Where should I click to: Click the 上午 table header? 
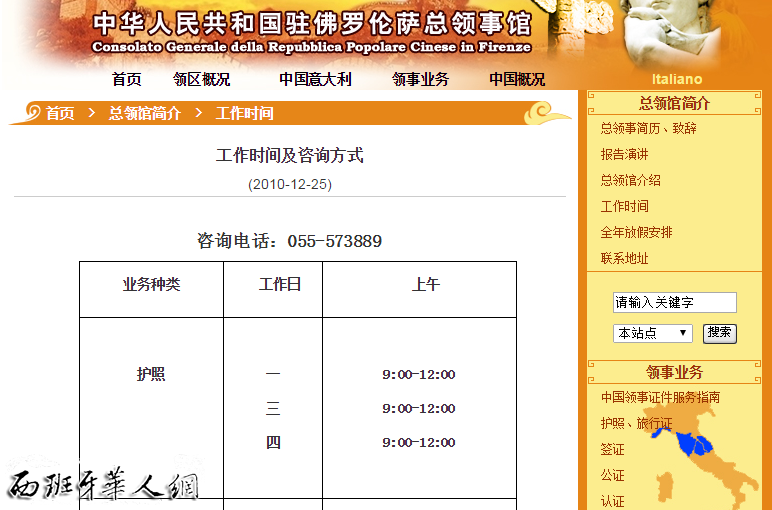coord(426,285)
